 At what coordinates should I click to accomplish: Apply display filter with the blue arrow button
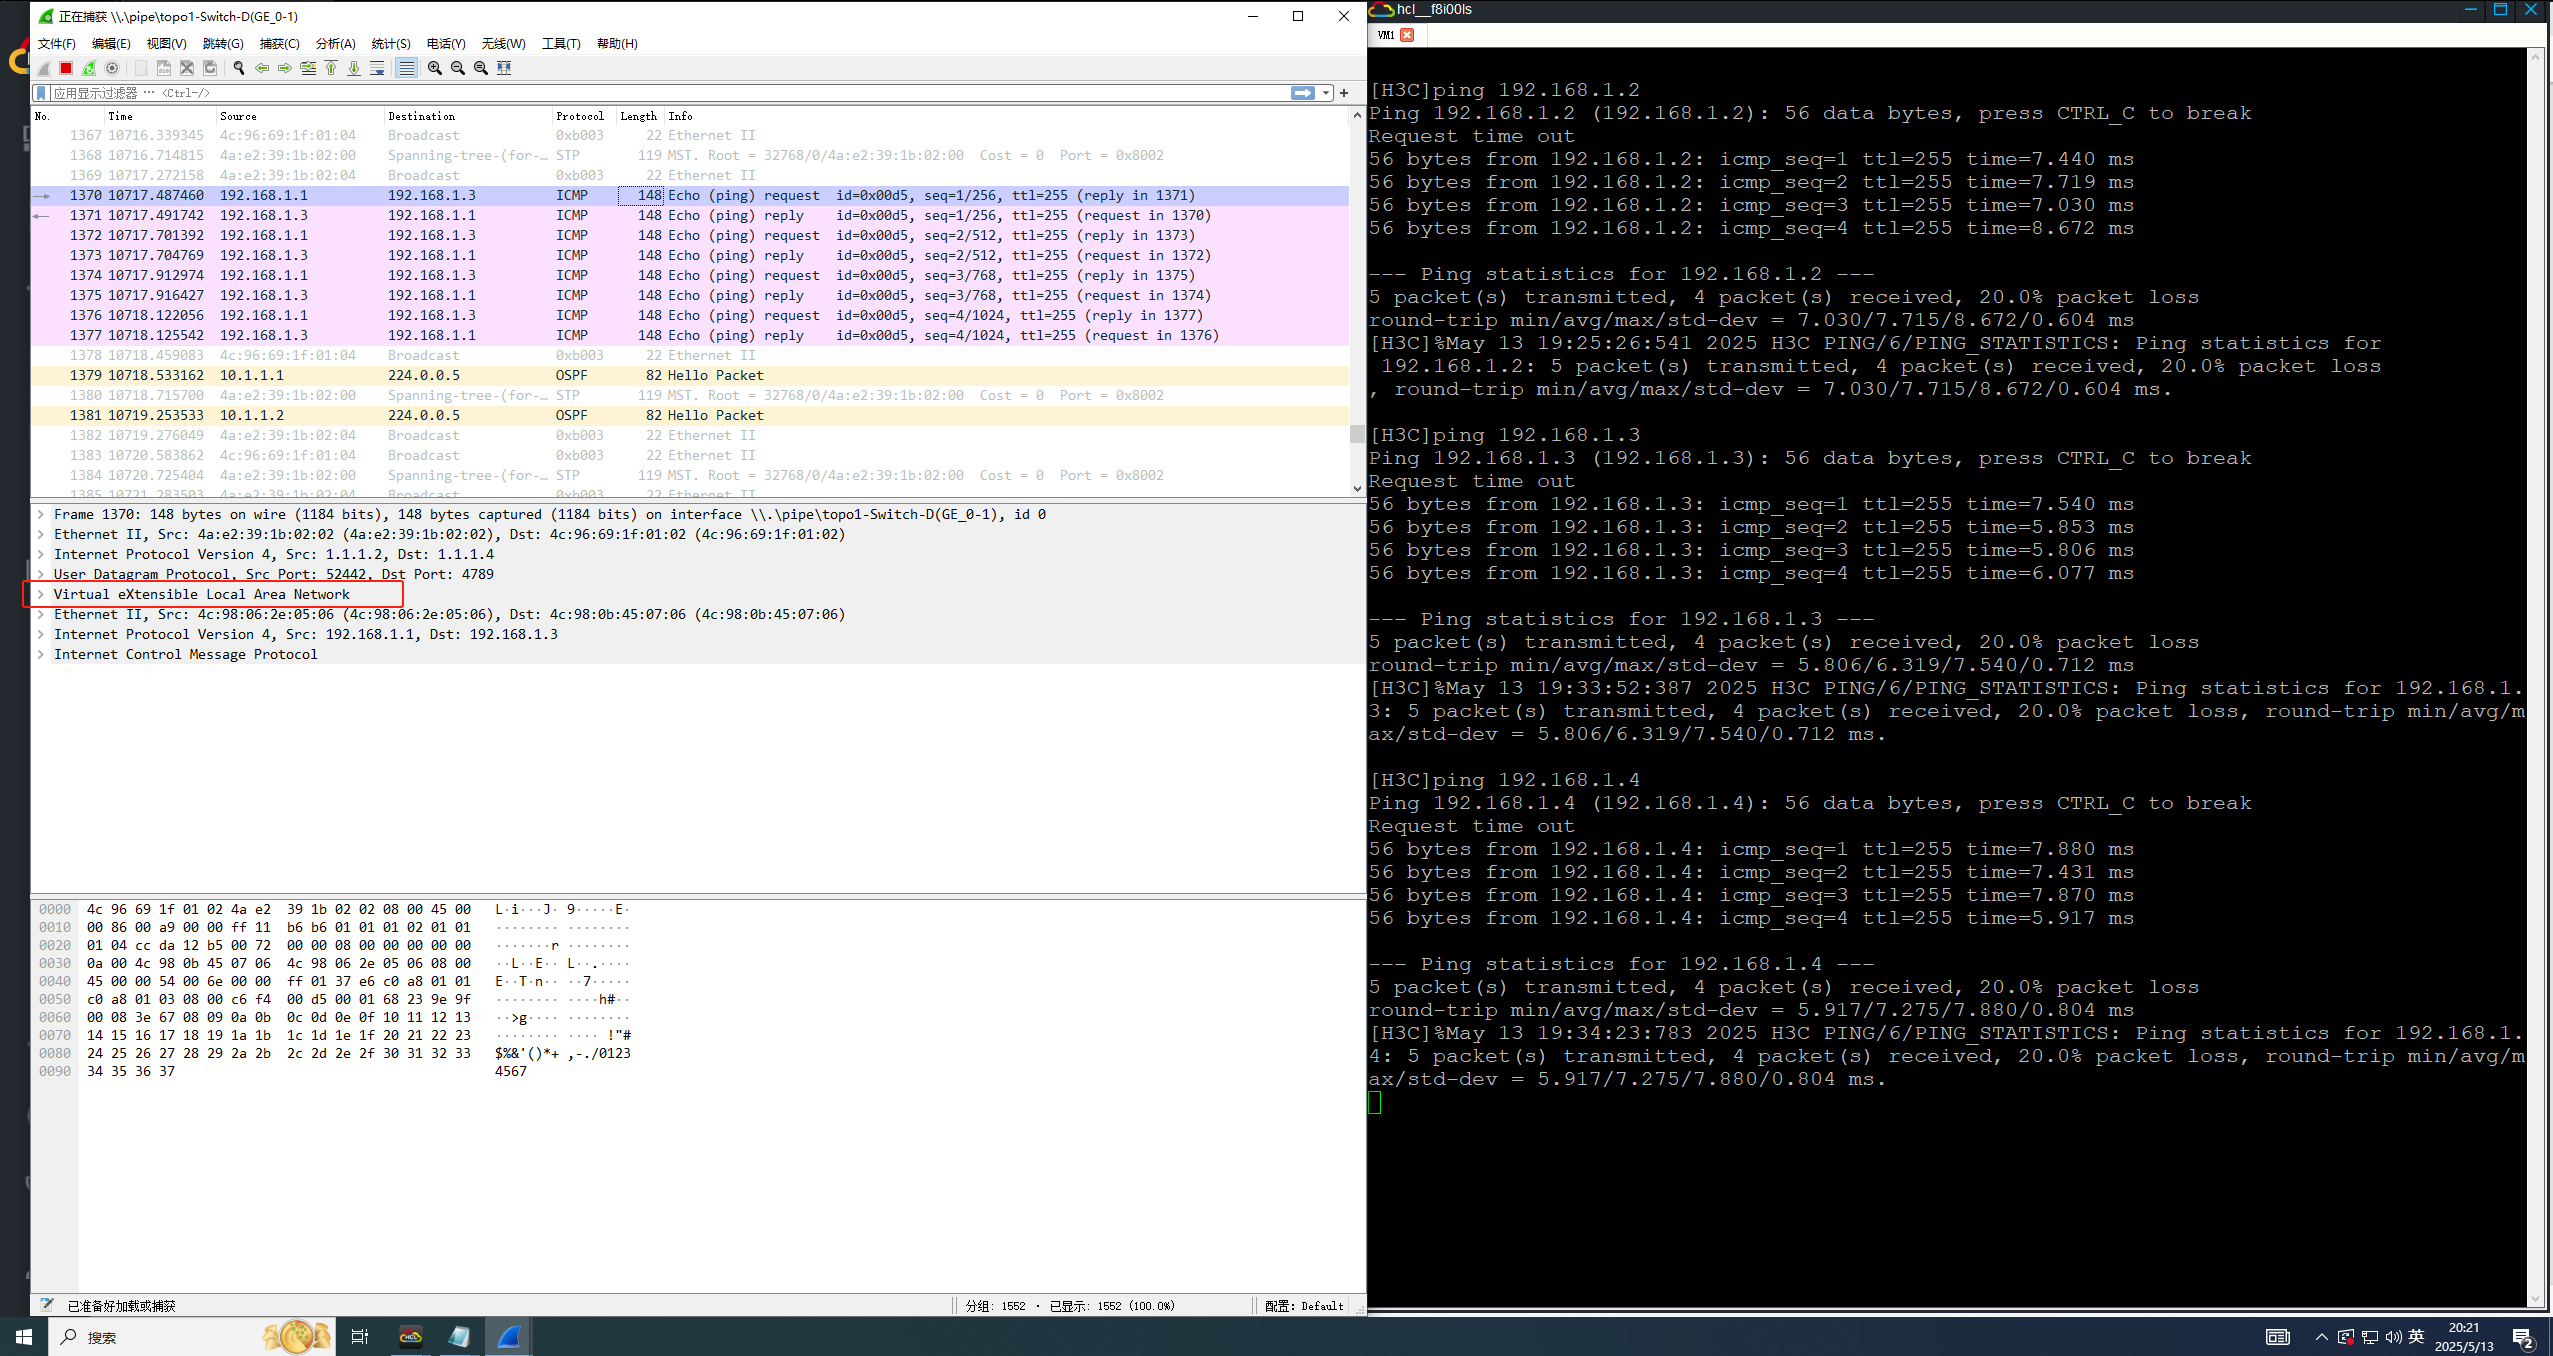point(1302,93)
